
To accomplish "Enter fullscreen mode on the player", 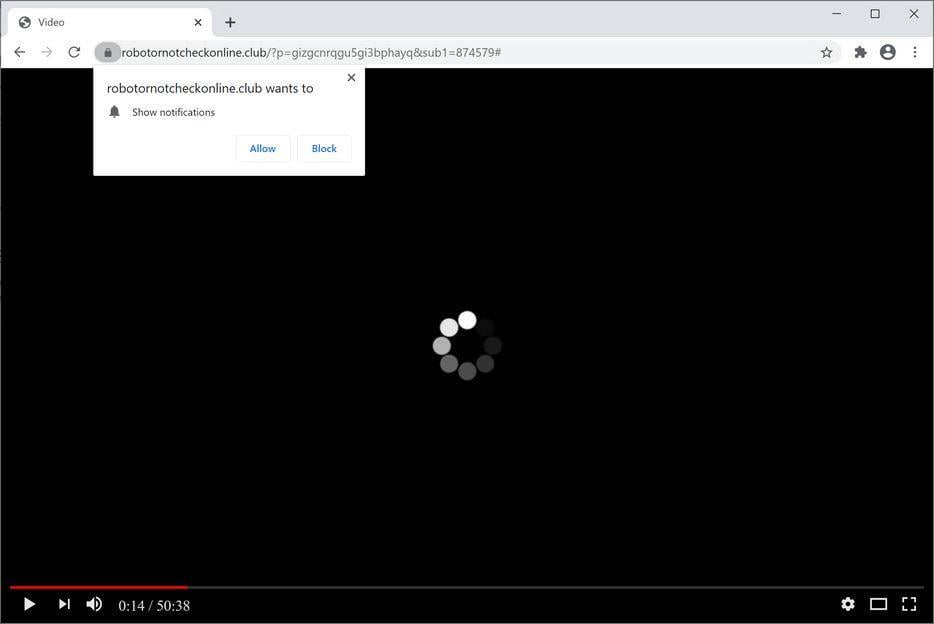I will point(908,604).
